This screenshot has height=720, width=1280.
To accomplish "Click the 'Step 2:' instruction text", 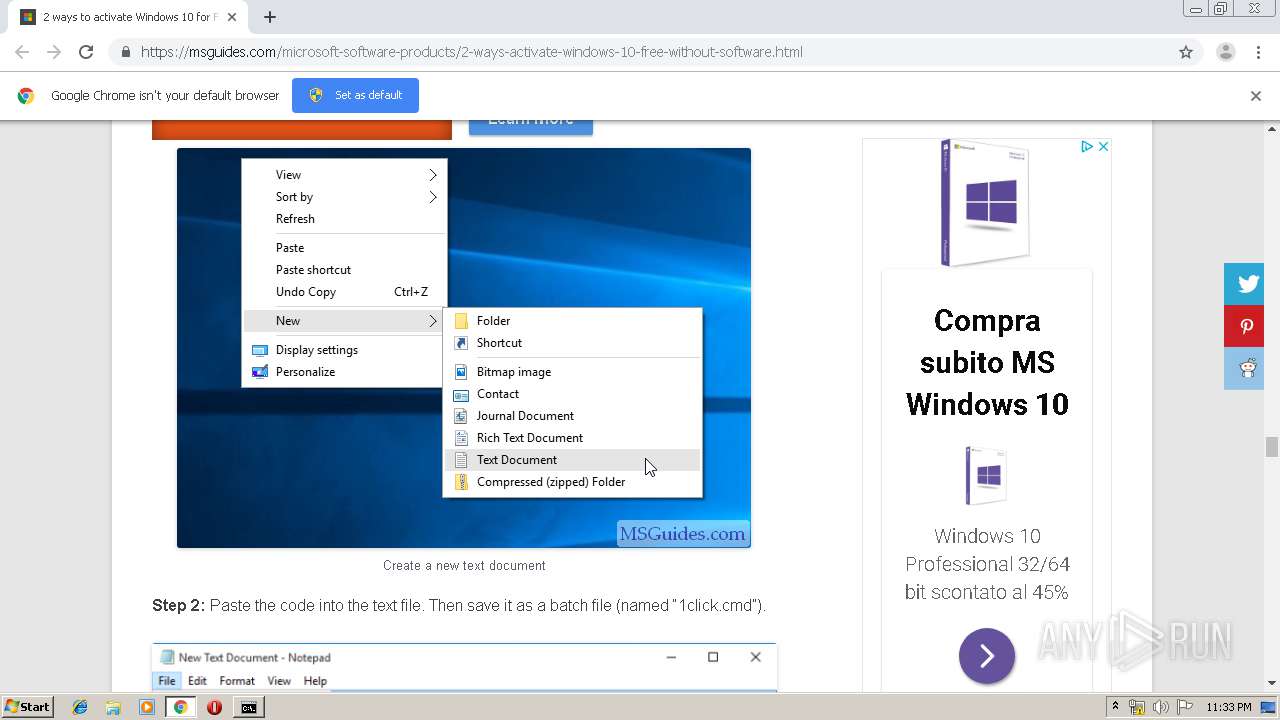I will click(459, 606).
